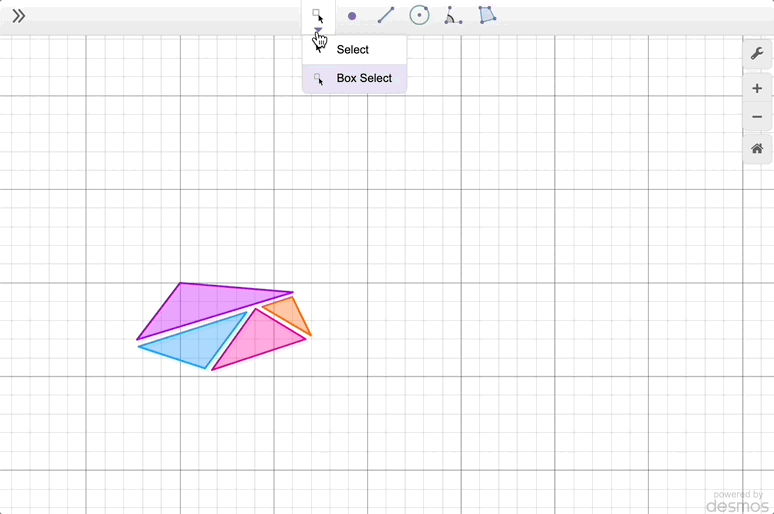The height and width of the screenshot is (514, 774).
Task: Collapse the dropdown using the small triangle arrow
Action: (318, 31)
